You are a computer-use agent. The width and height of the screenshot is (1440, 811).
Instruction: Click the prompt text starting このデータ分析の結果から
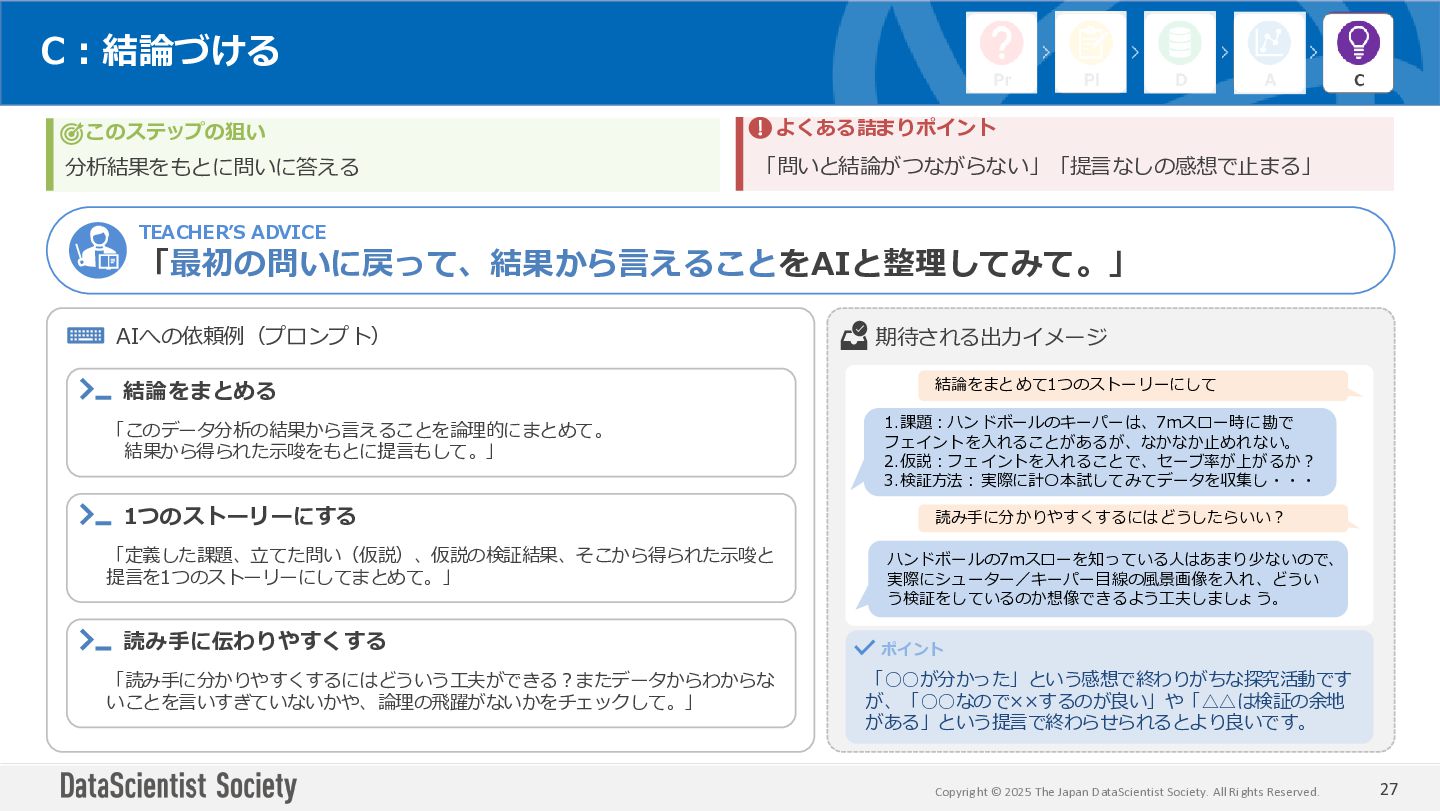coord(358,441)
